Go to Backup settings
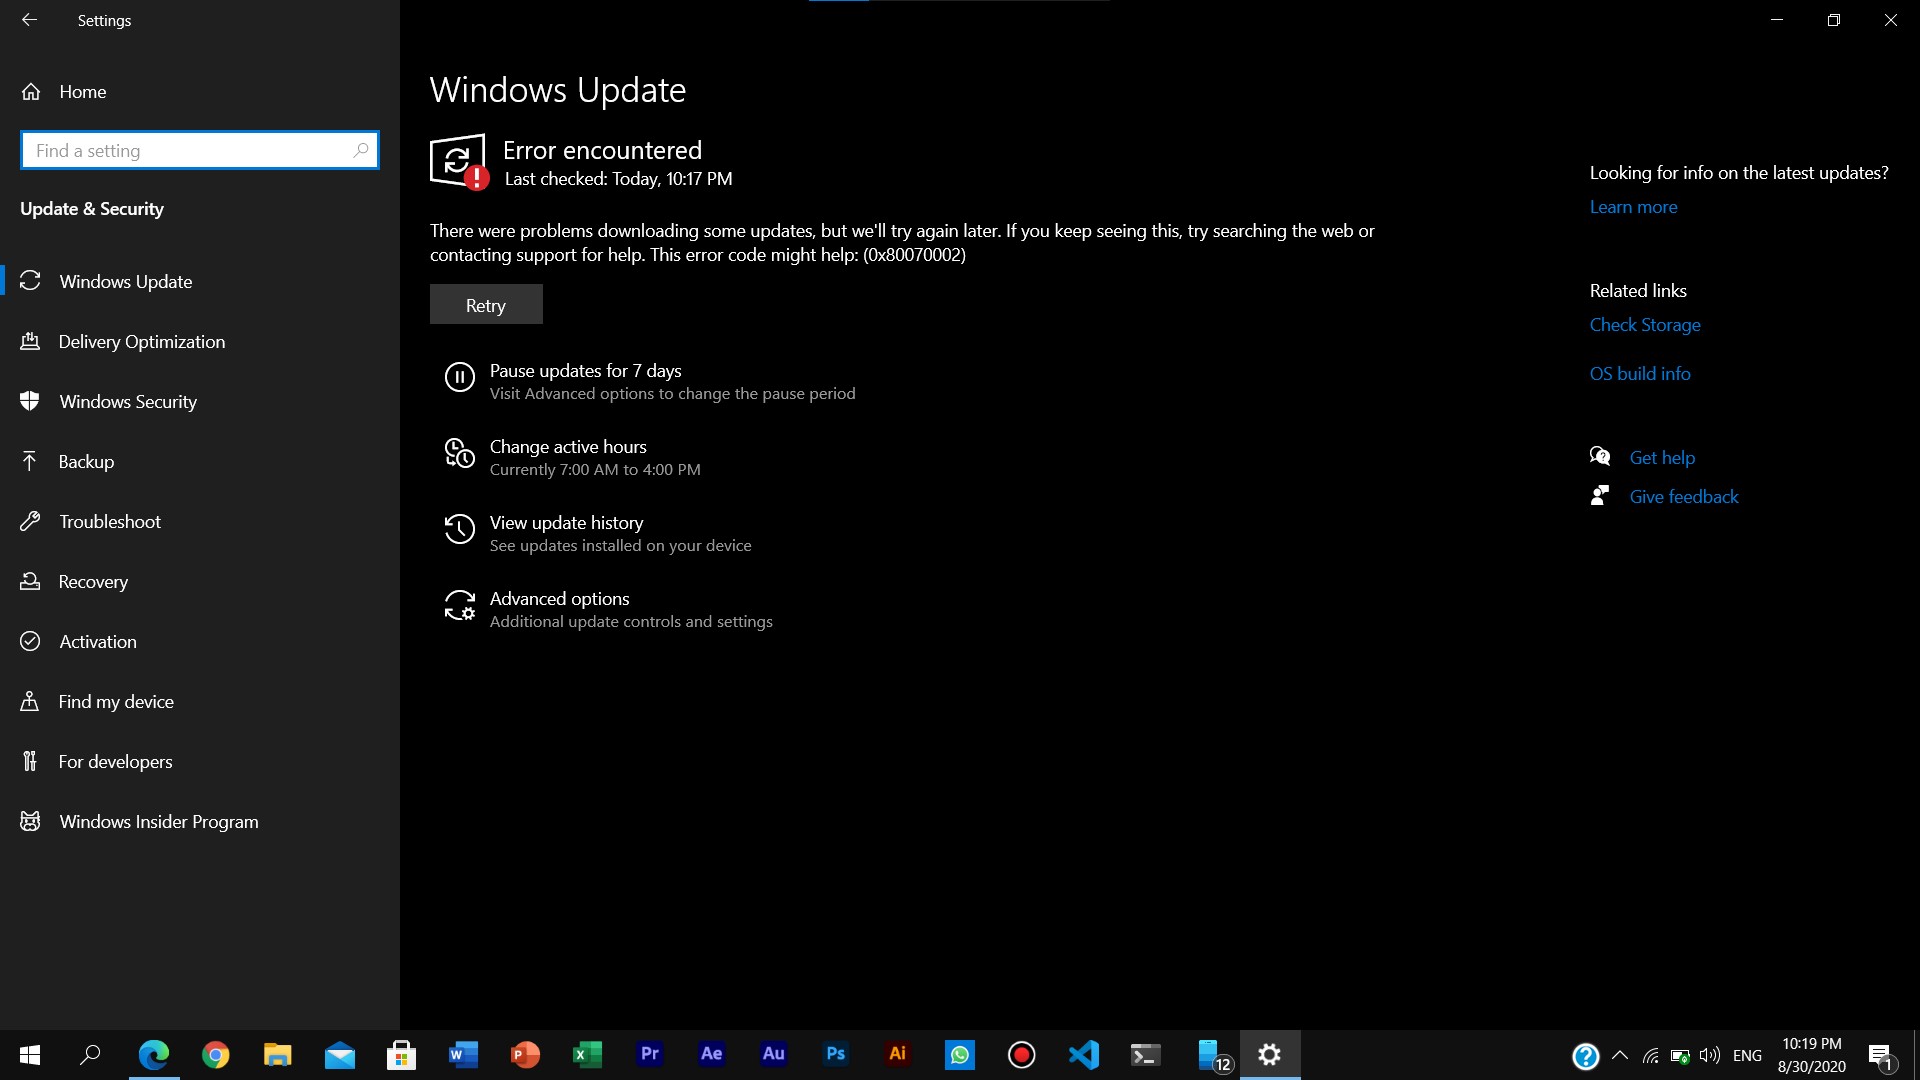Screen dimensions: 1920x1080 [x=200, y=461]
